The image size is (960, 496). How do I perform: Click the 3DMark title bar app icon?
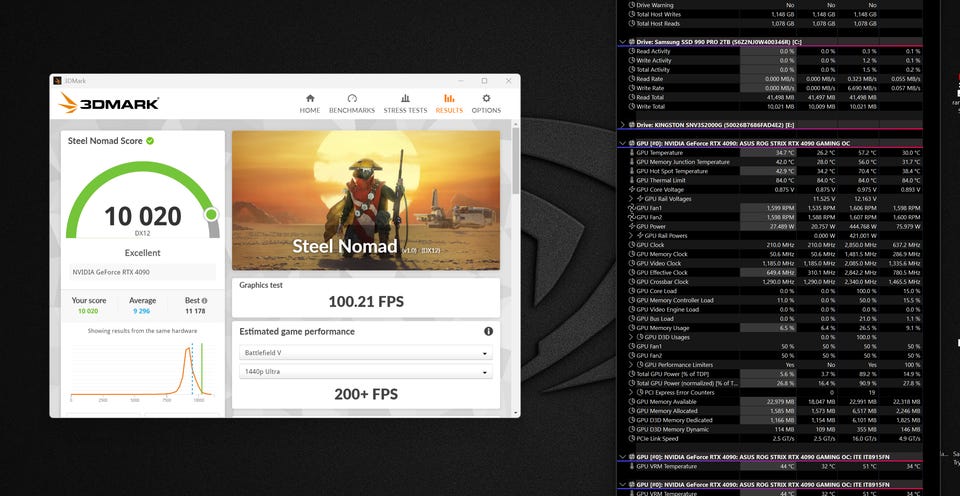click(58, 81)
